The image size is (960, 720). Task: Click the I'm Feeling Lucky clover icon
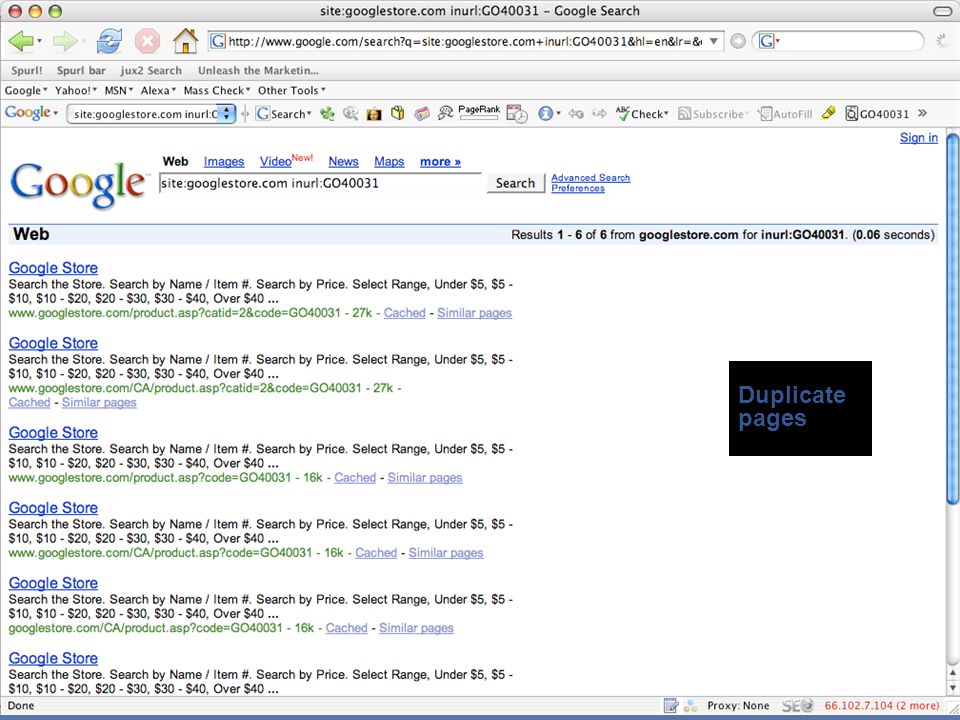point(328,113)
